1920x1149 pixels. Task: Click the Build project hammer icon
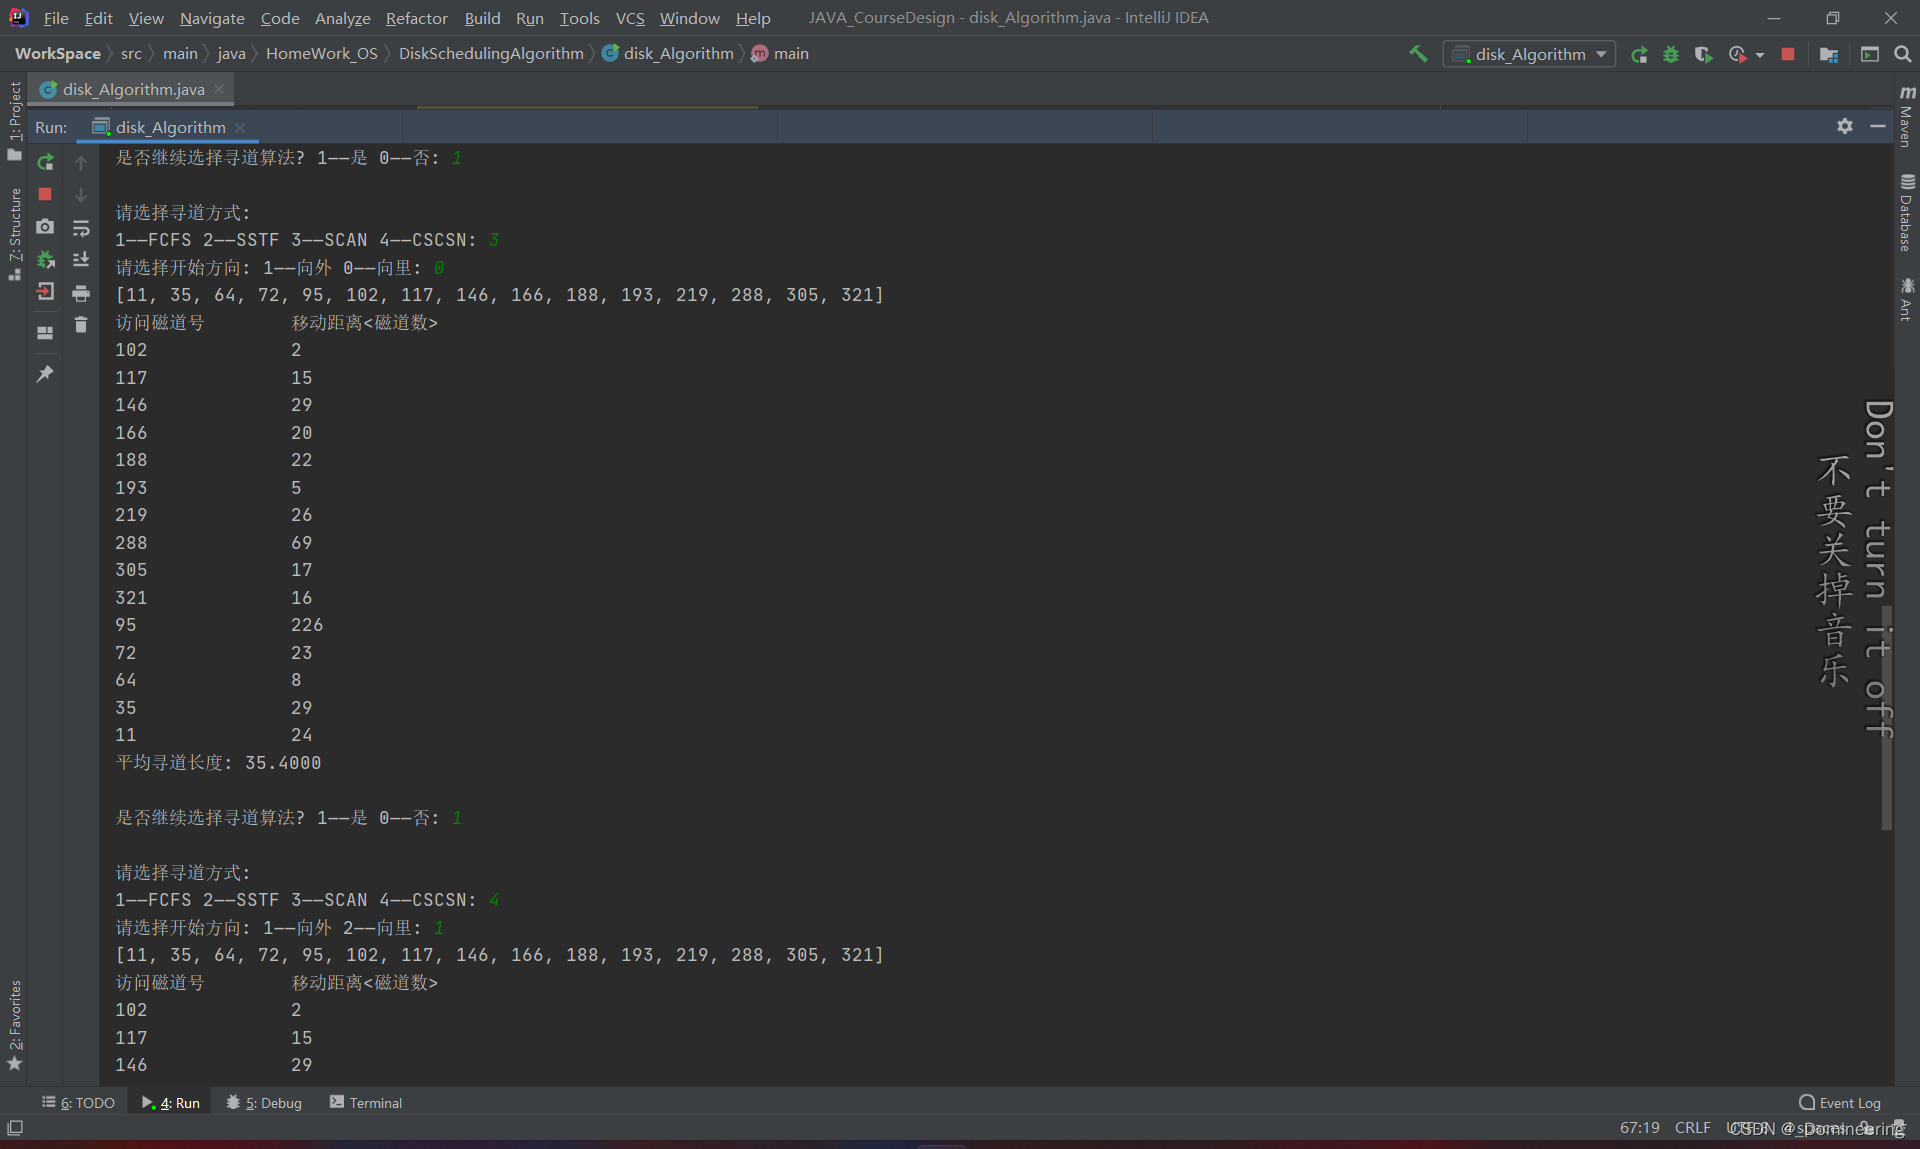pos(1418,54)
